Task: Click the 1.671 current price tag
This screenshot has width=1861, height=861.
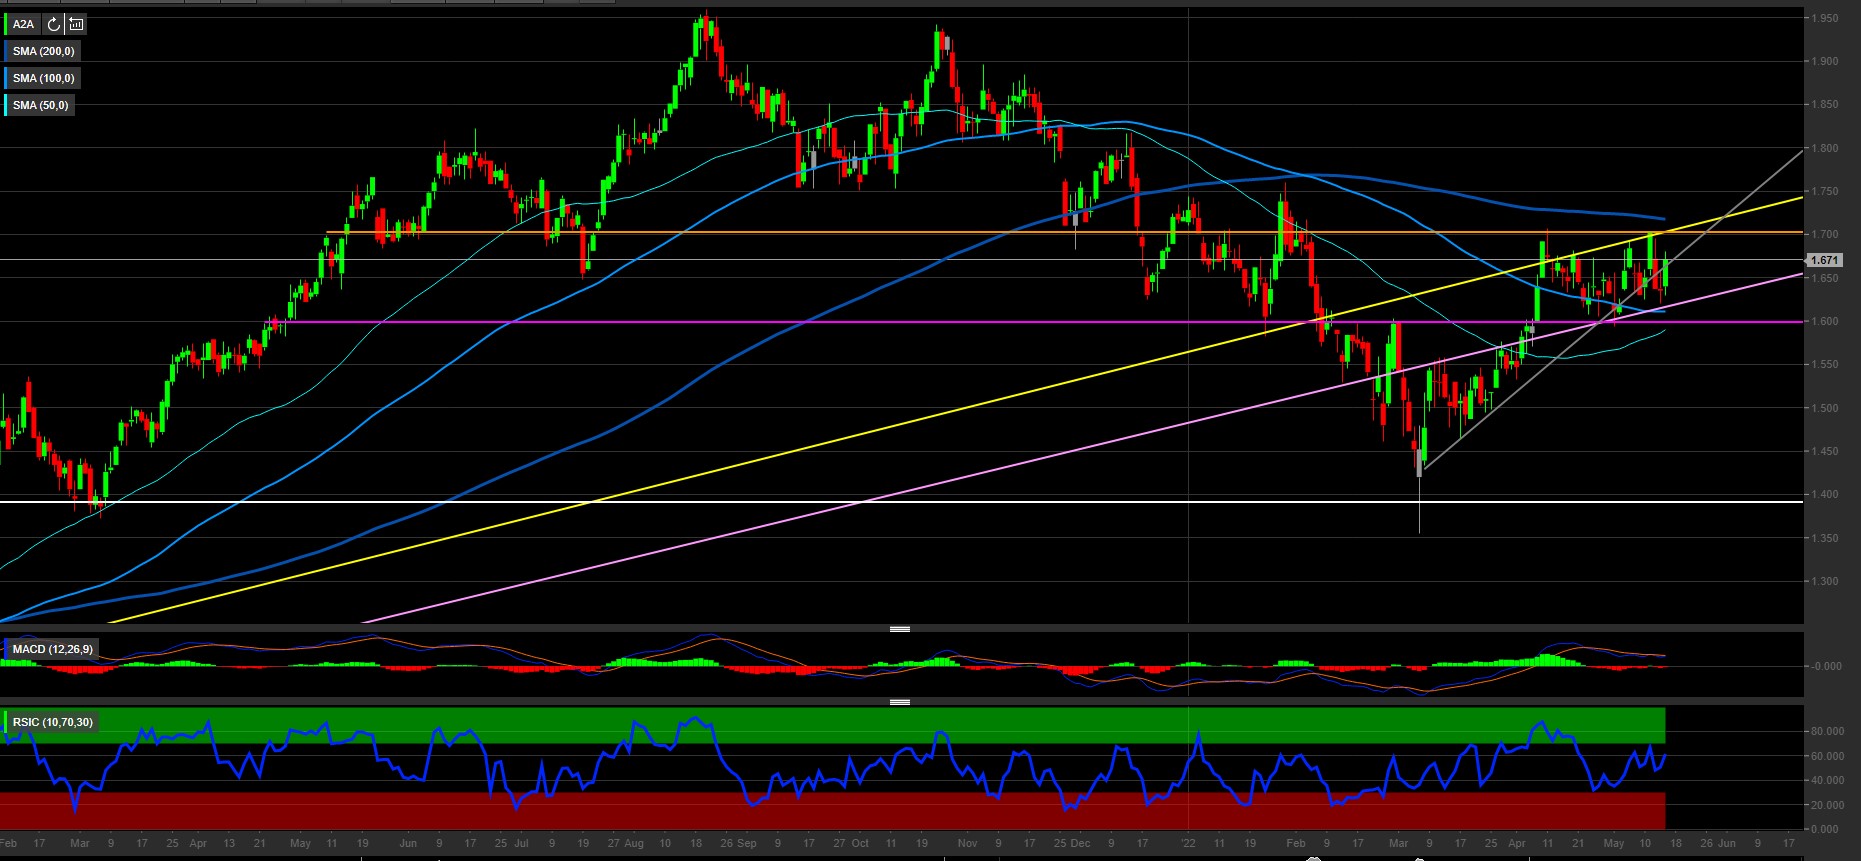Action: [1824, 260]
